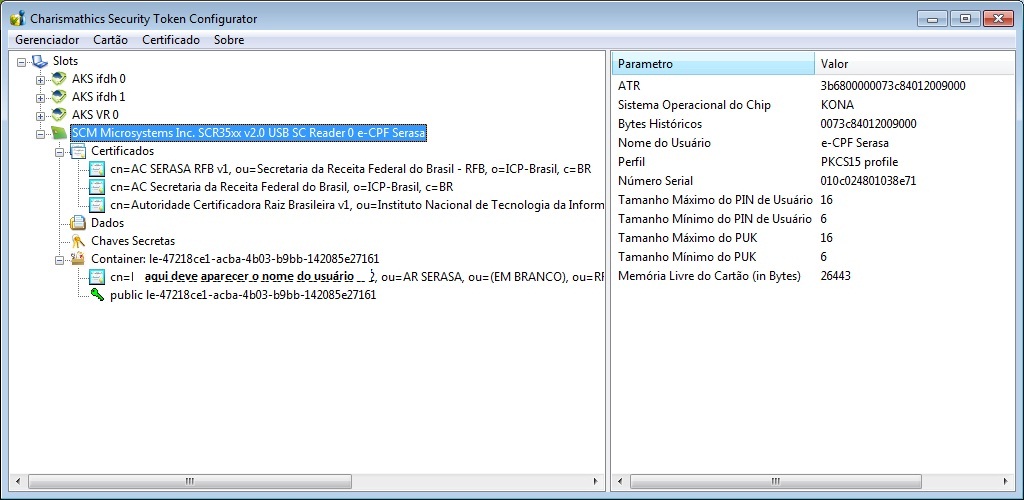
Task: Click the SCM Microsystems smart card icon
Action: point(59,133)
